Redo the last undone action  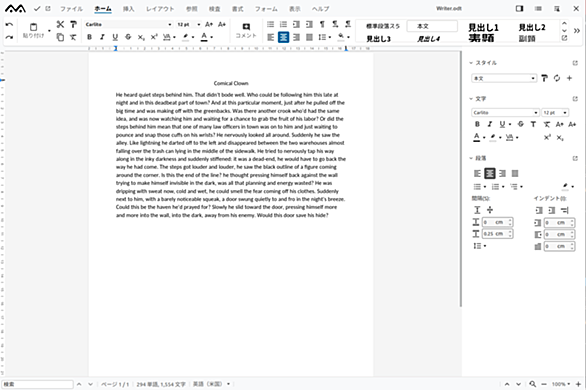click(9, 37)
